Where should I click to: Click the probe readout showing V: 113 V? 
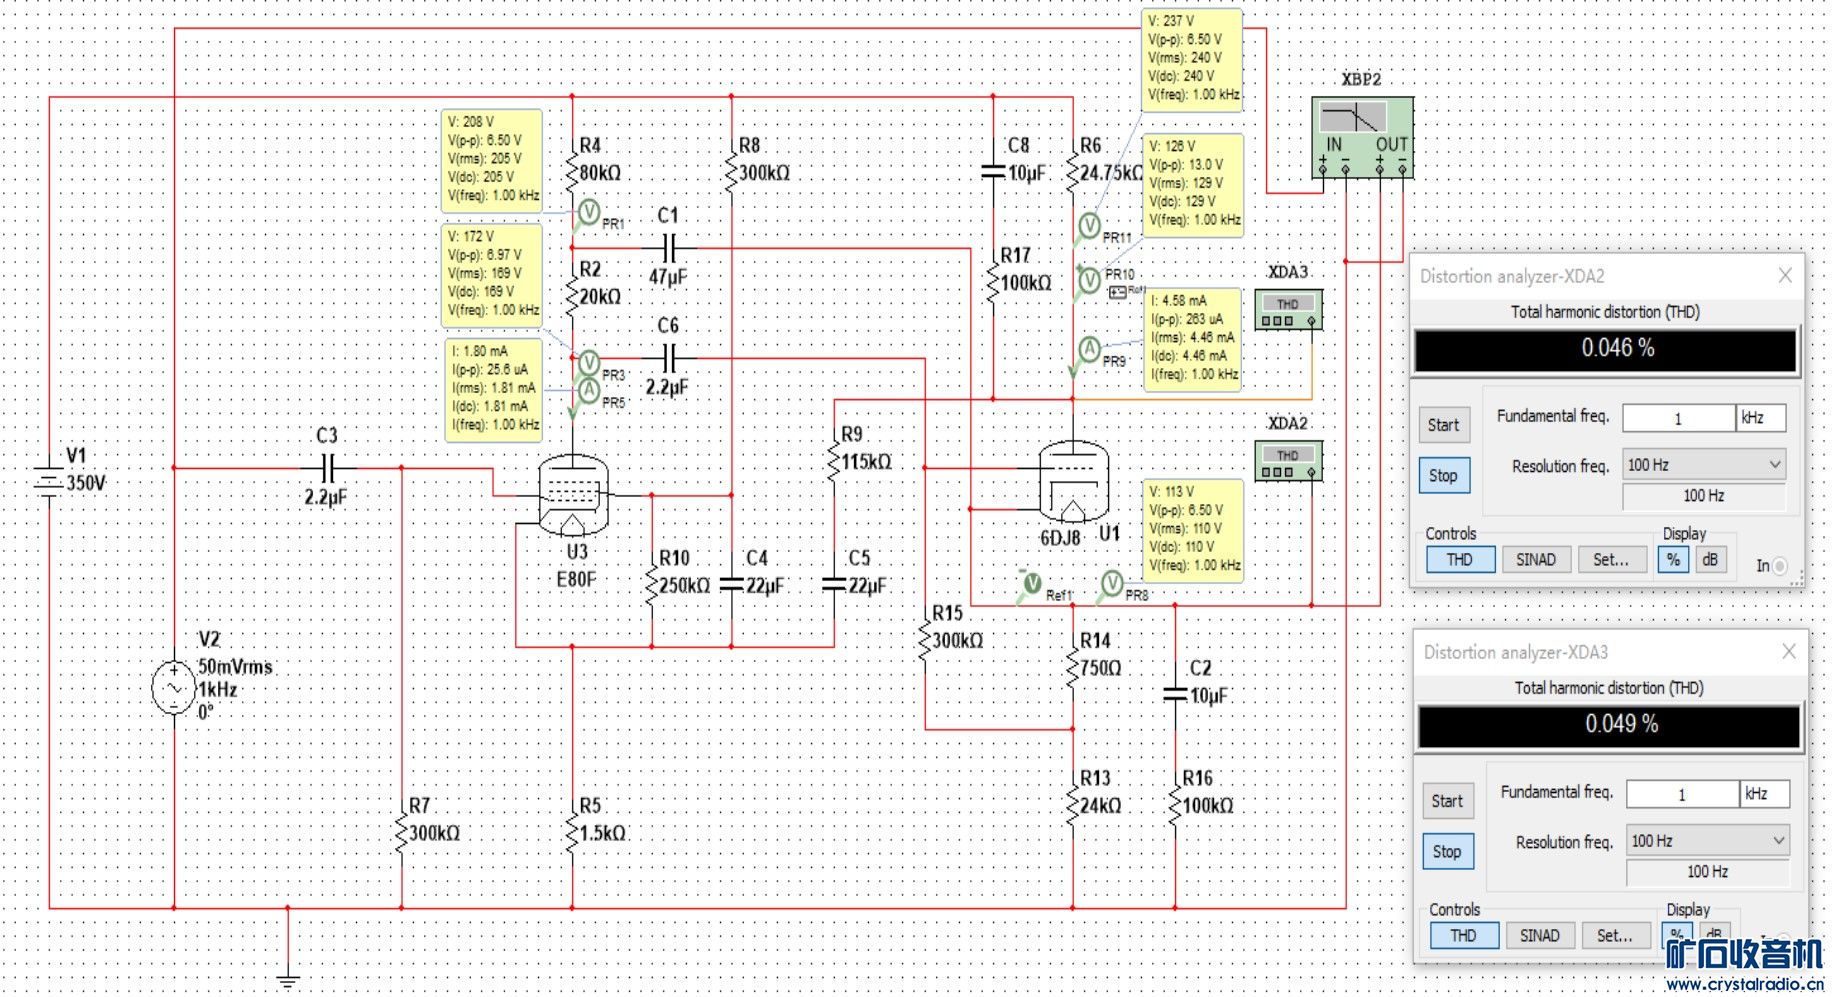click(1193, 529)
